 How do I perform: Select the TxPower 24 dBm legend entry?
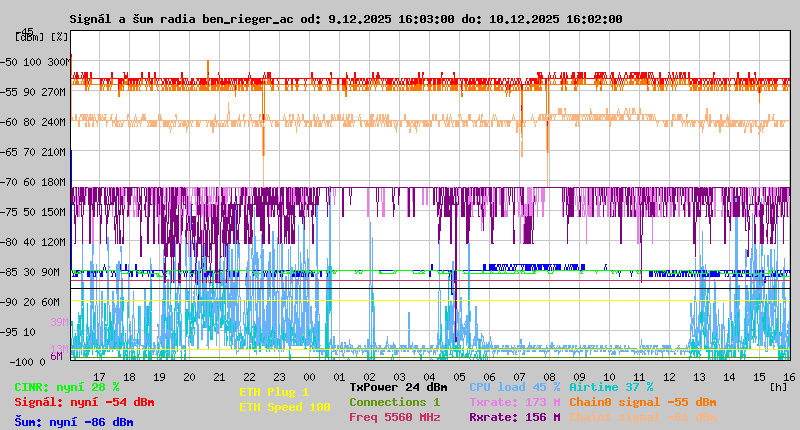point(398,387)
